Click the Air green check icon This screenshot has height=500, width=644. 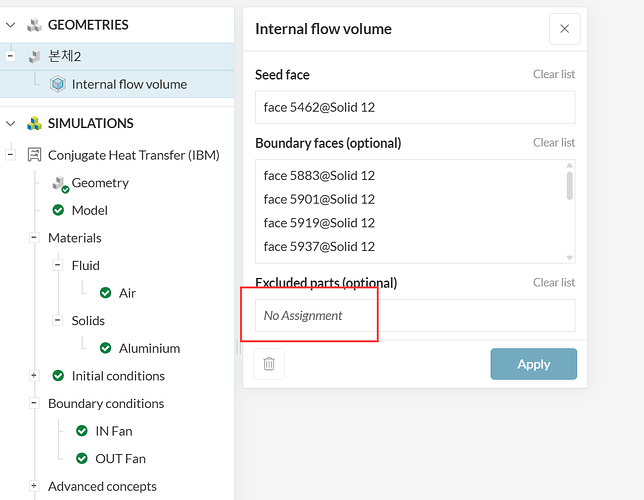click(x=106, y=293)
